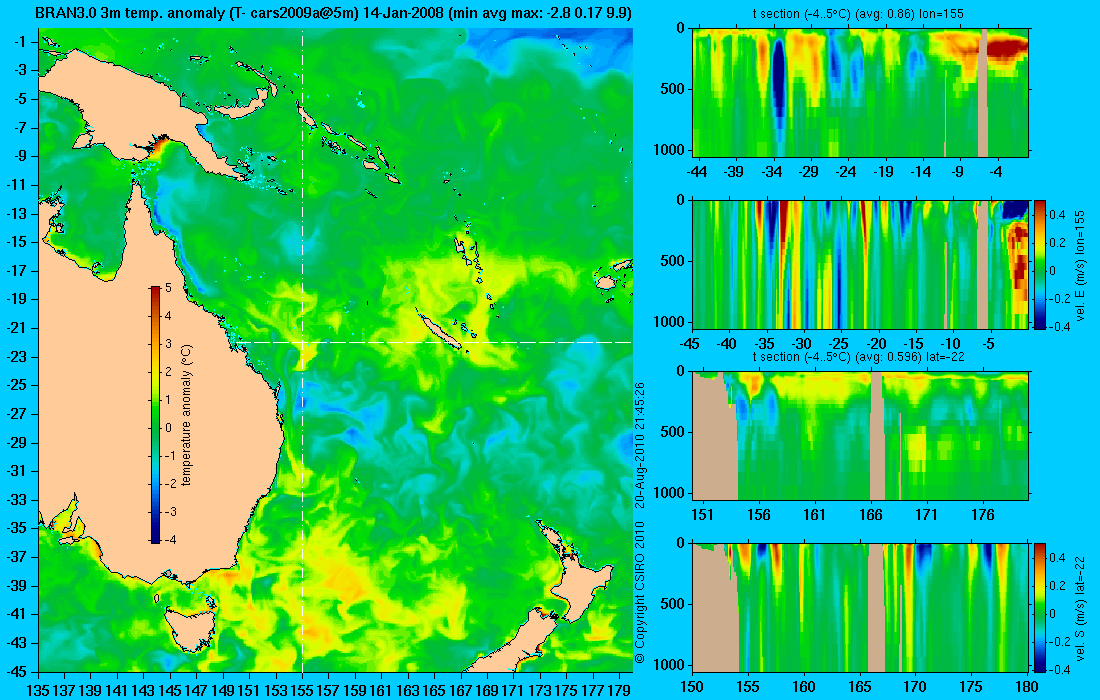Click depth label 1000 on vel. E plot

pyautogui.click(x=669, y=321)
